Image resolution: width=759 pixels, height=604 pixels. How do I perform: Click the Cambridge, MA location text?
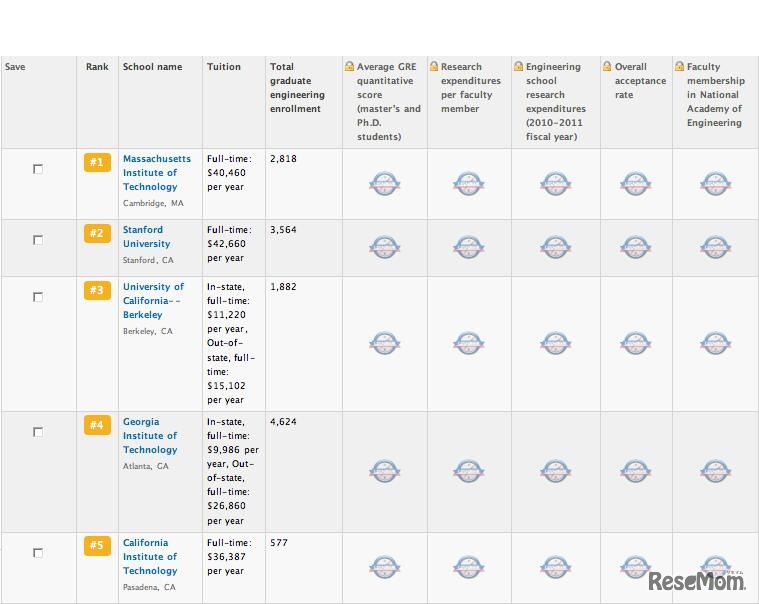153,203
